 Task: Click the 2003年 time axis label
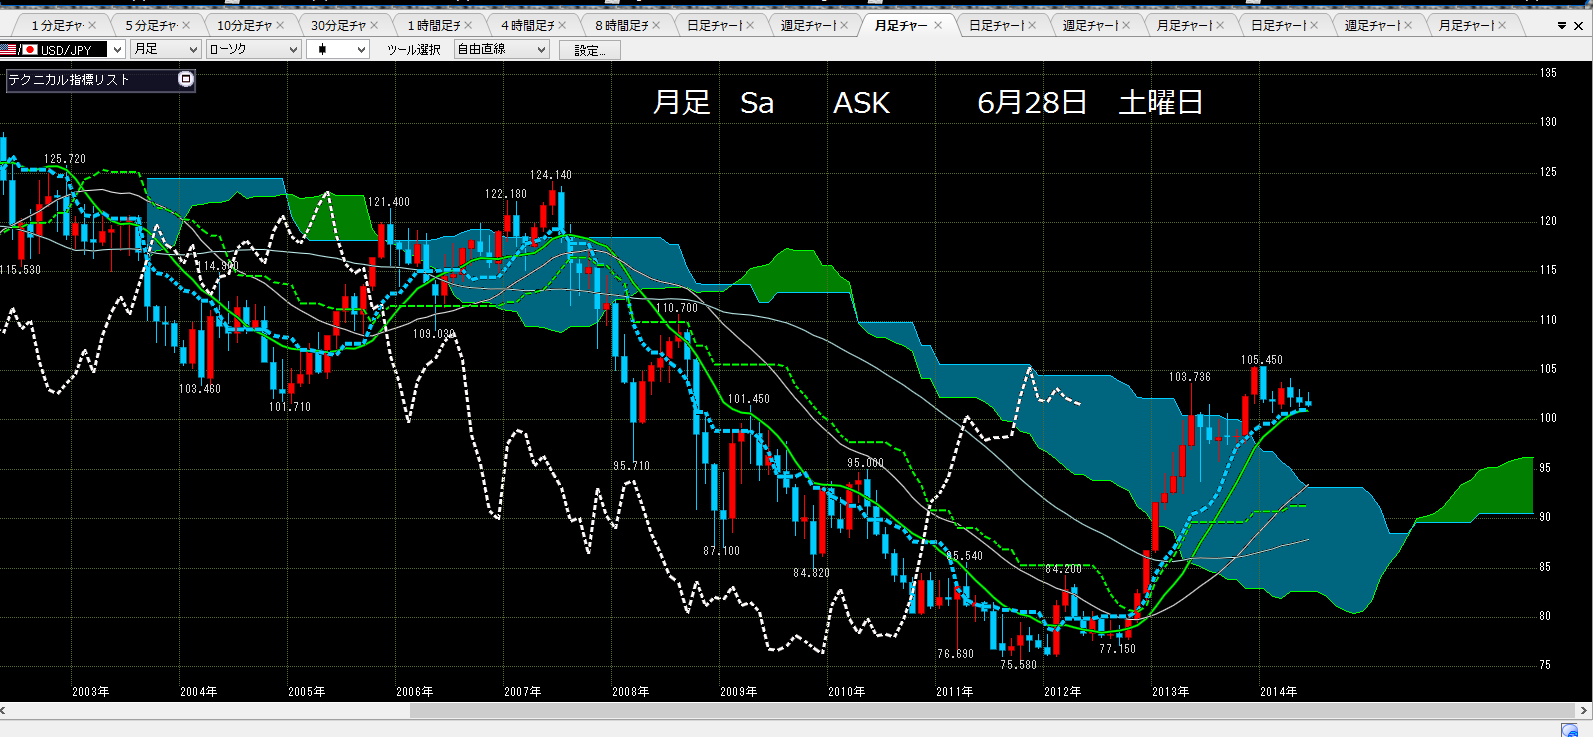pos(91,692)
